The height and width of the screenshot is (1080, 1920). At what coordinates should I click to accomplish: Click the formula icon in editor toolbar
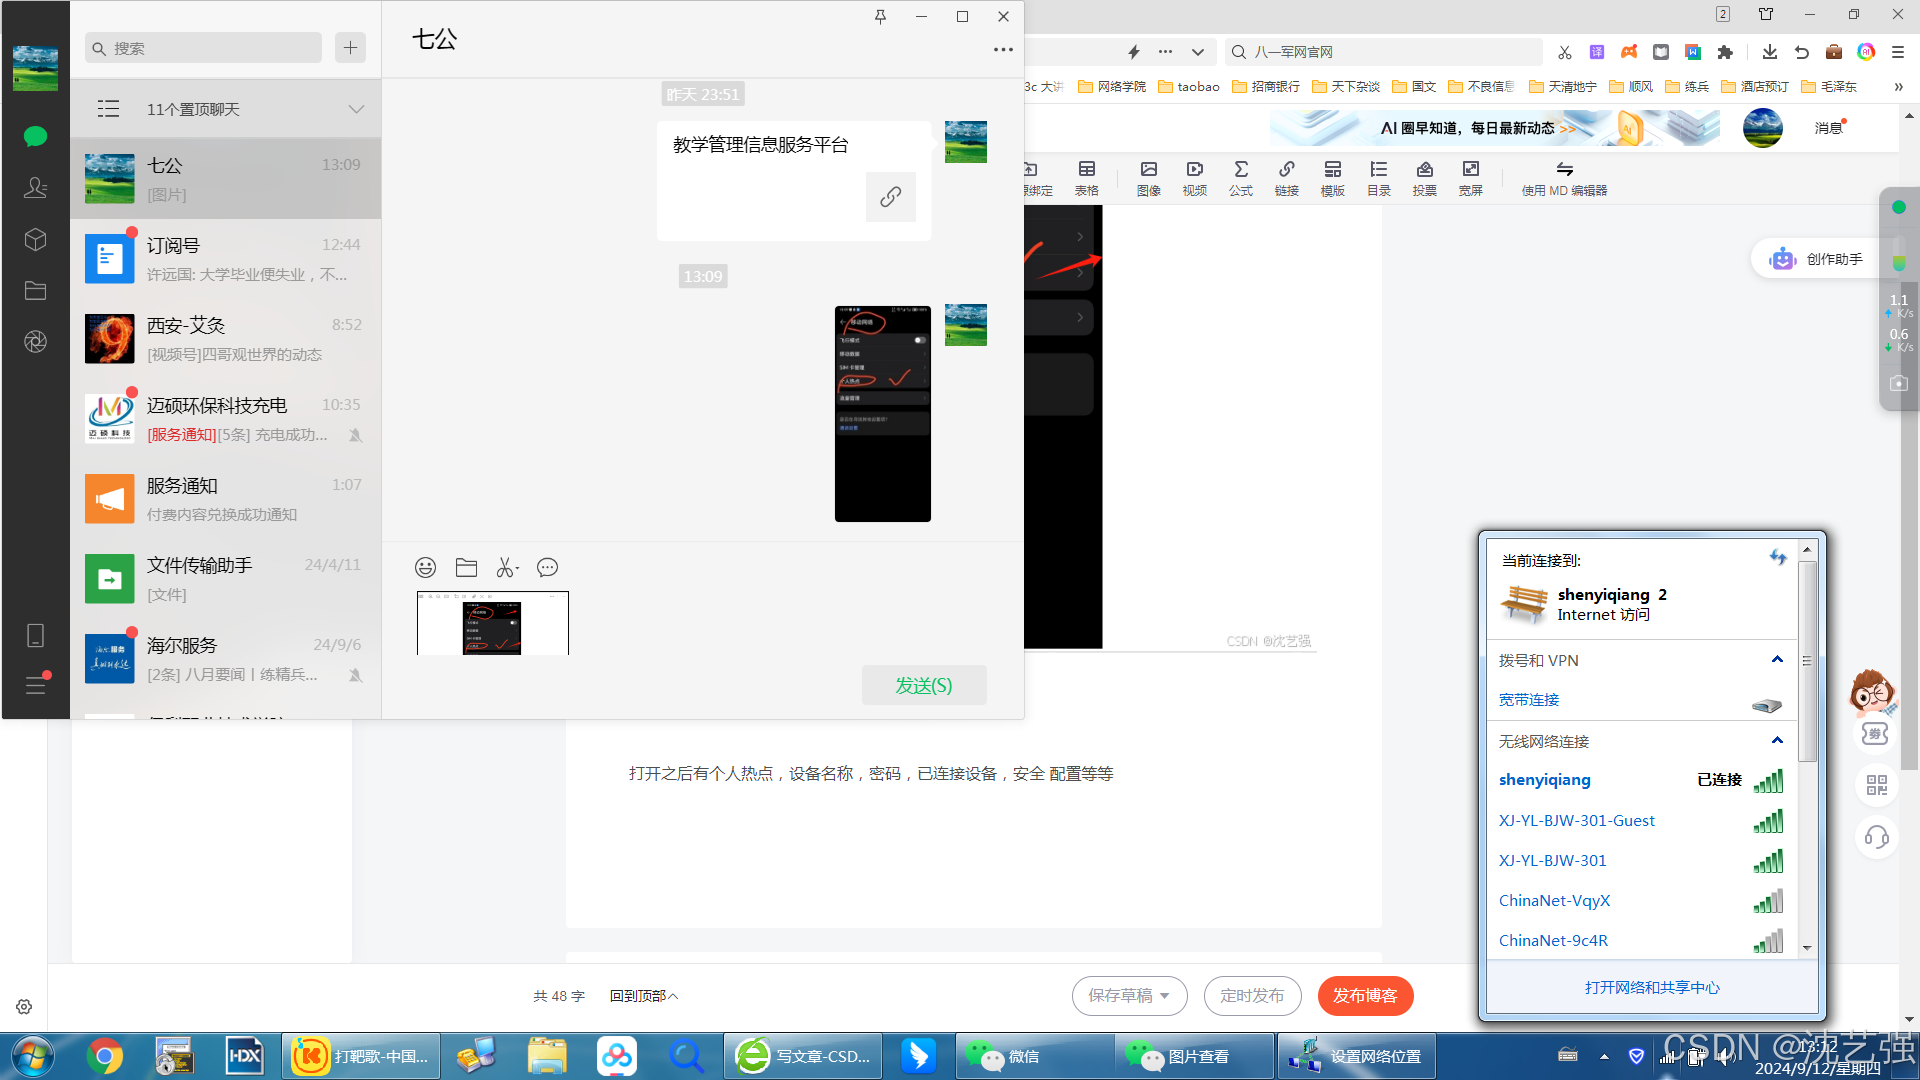1240,177
